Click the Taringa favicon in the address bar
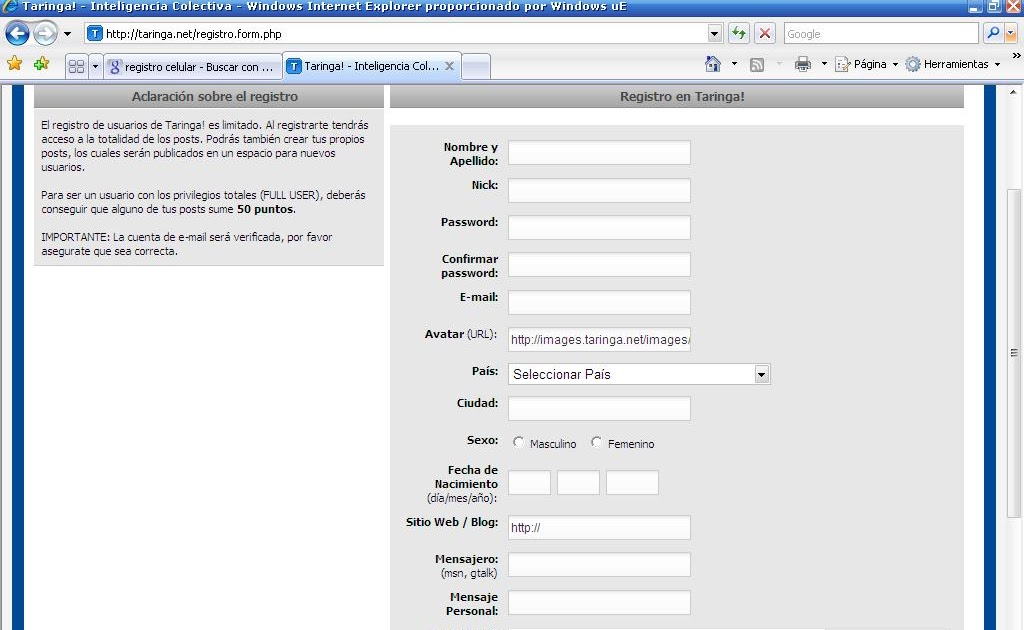 point(95,33)
